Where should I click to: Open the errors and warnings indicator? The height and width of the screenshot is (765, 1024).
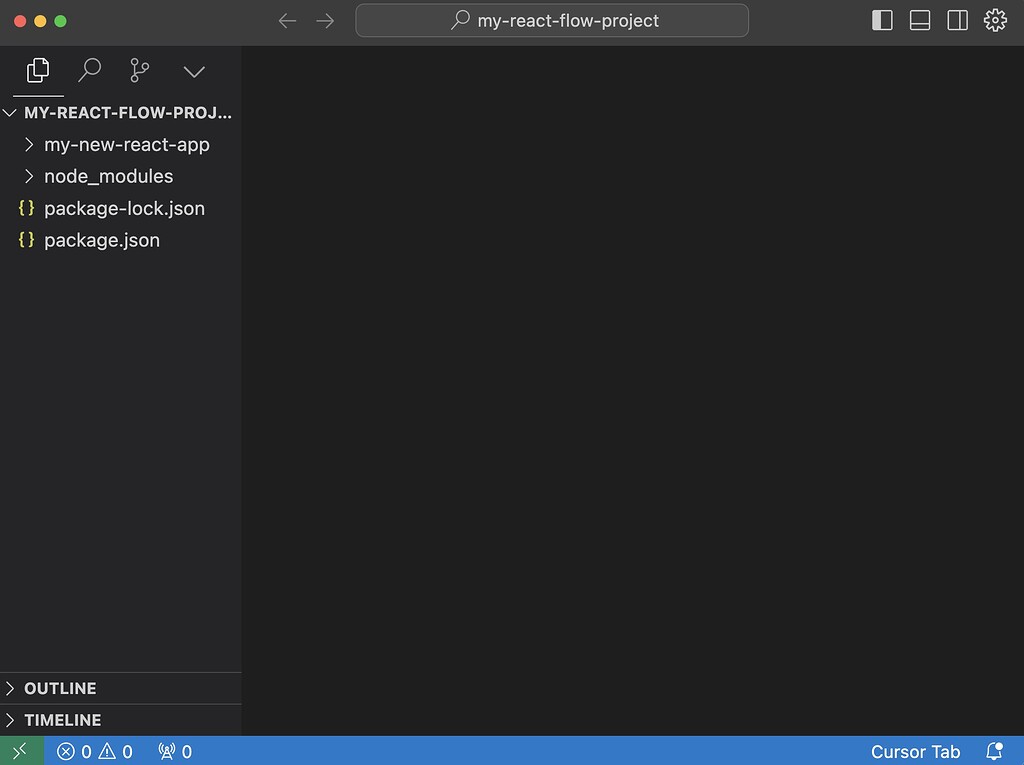click(x=95, y=751)
